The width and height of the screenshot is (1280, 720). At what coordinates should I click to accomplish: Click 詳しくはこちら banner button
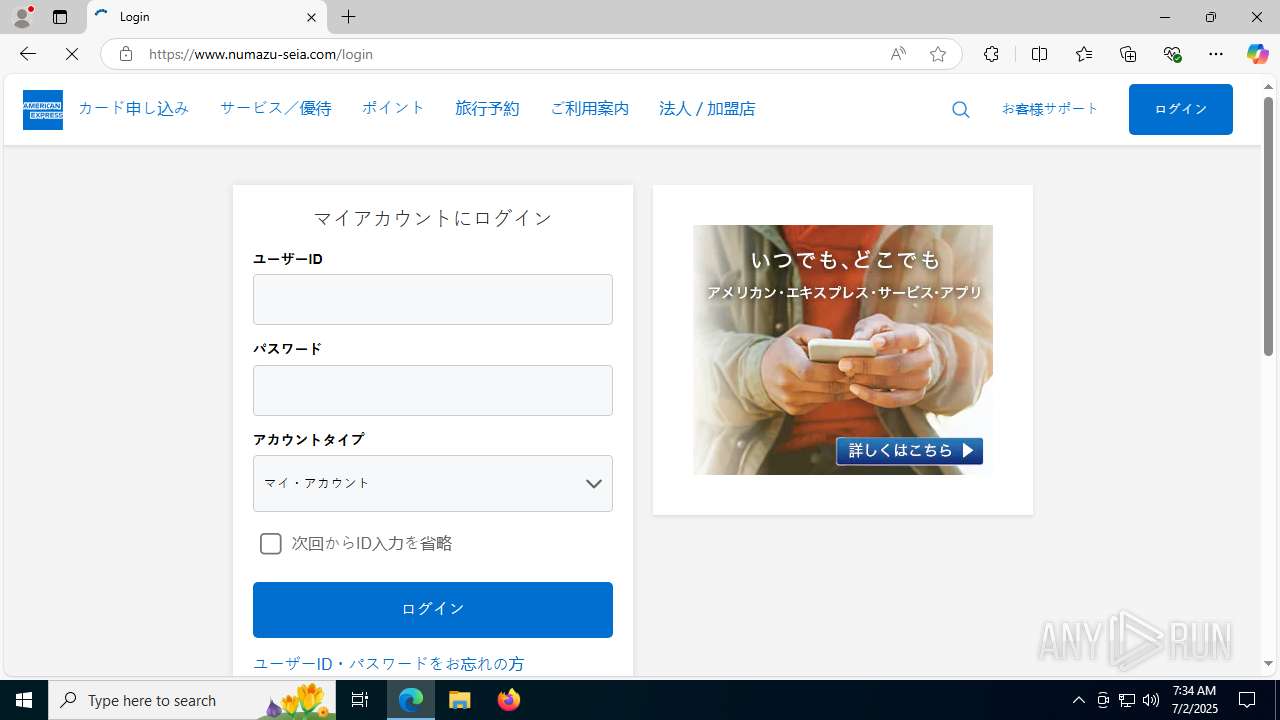(909, 451)
